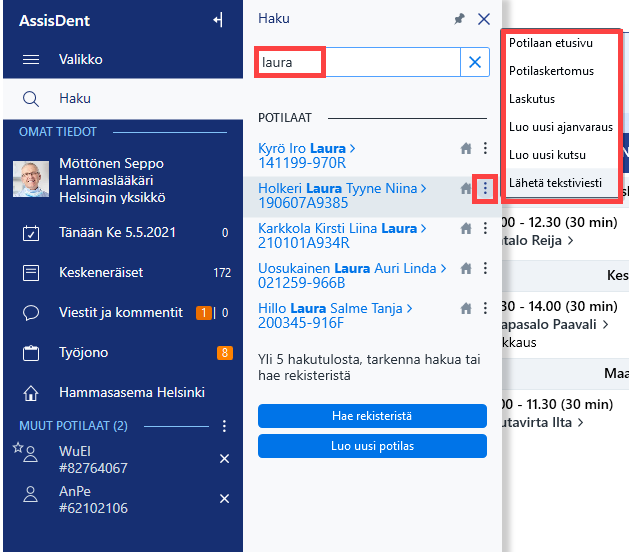This screenshot has height=552, width=629.
Task: Click ID number 021259-966B
Action: tap(301, 283)
